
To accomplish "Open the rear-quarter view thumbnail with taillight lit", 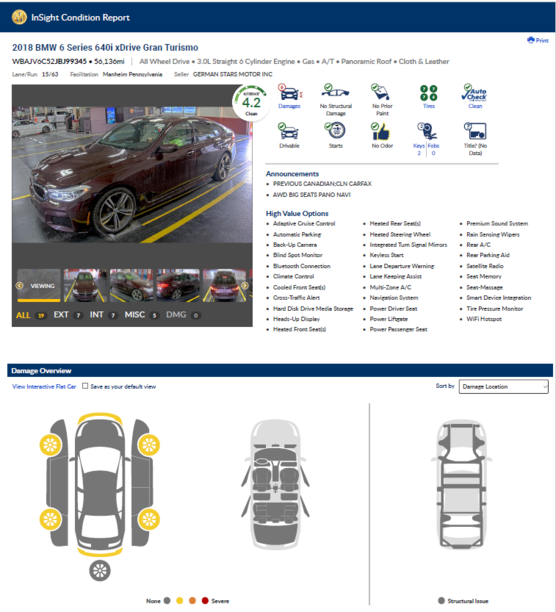I will click(x=178, y=285).
